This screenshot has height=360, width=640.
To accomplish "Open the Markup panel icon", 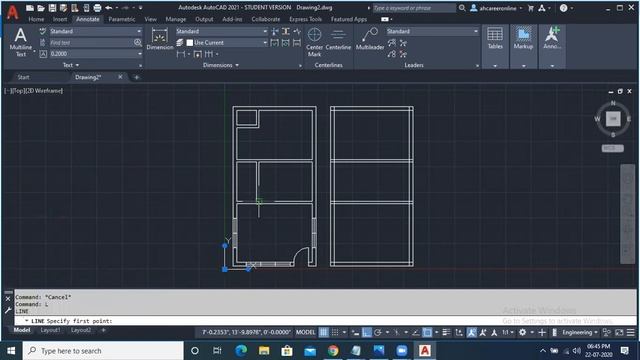I will coord(523,38).
